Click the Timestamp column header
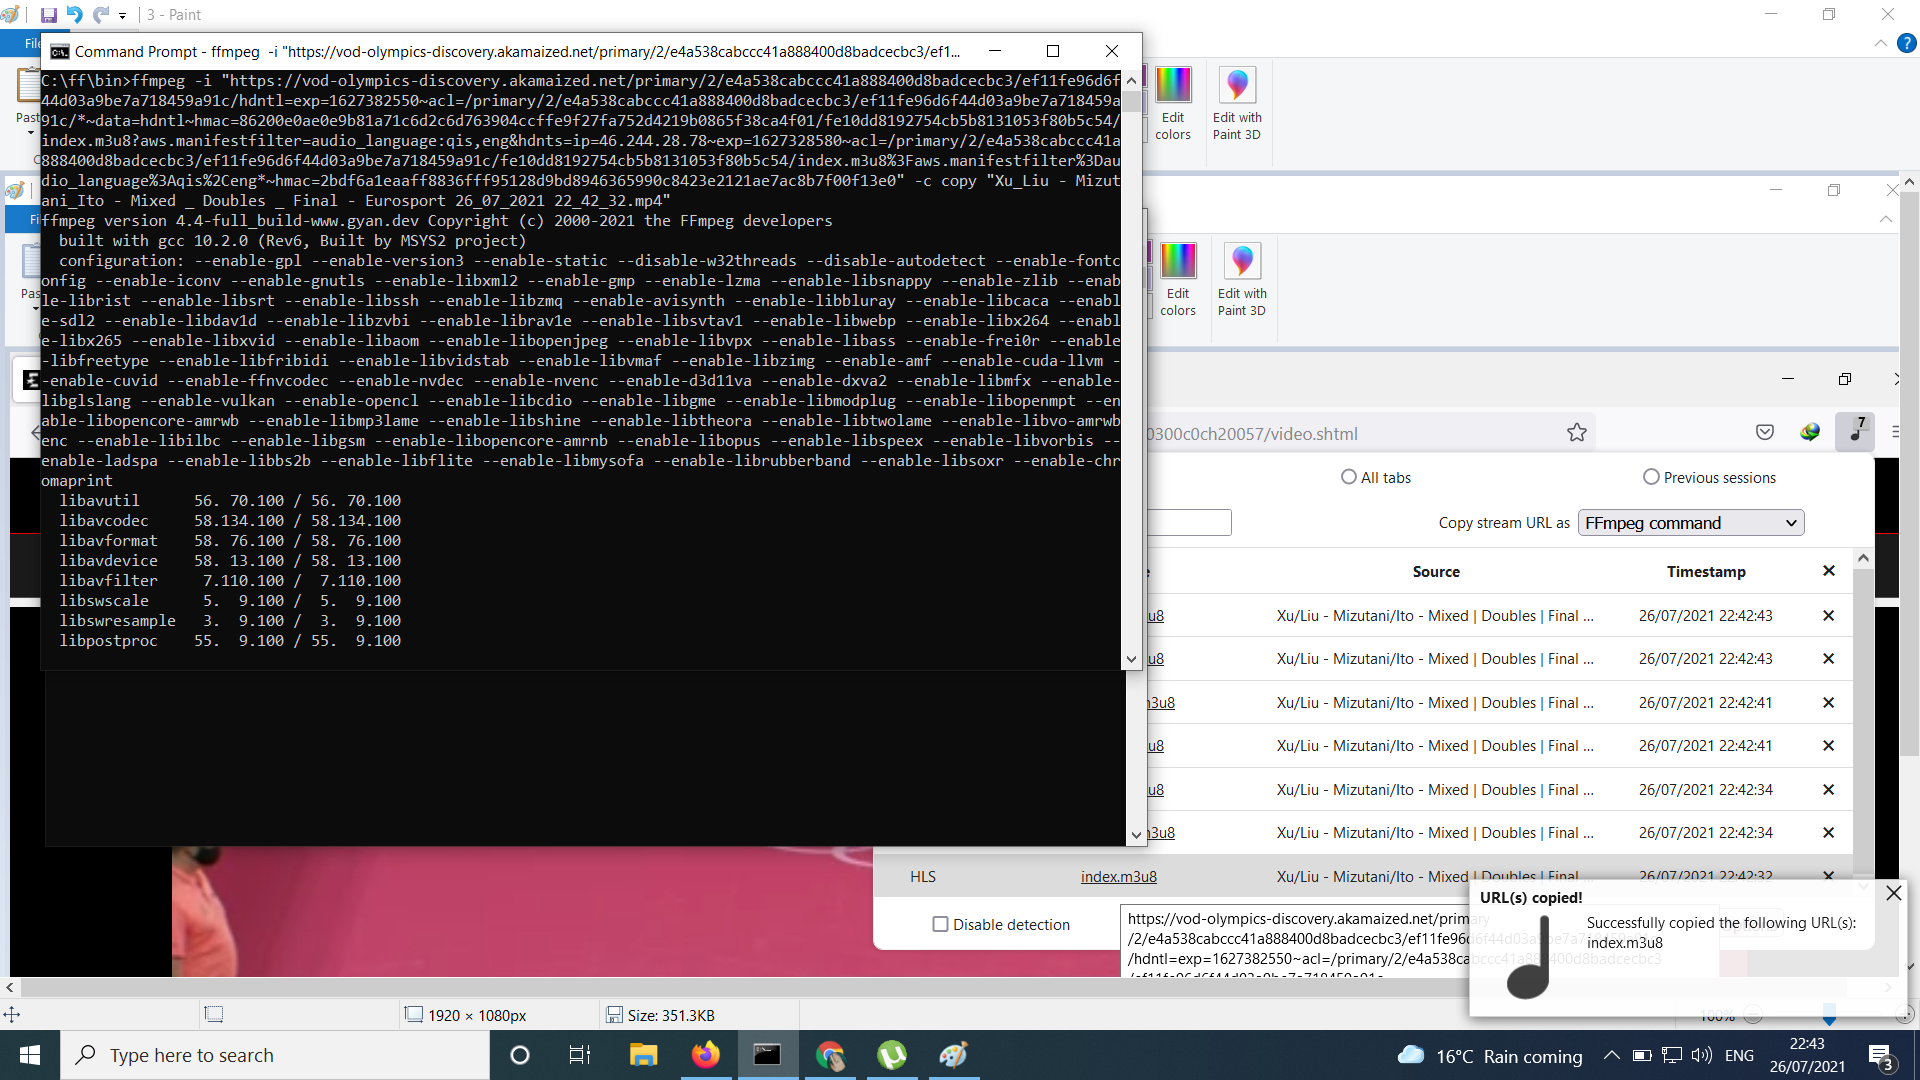 coord(1706,572)
